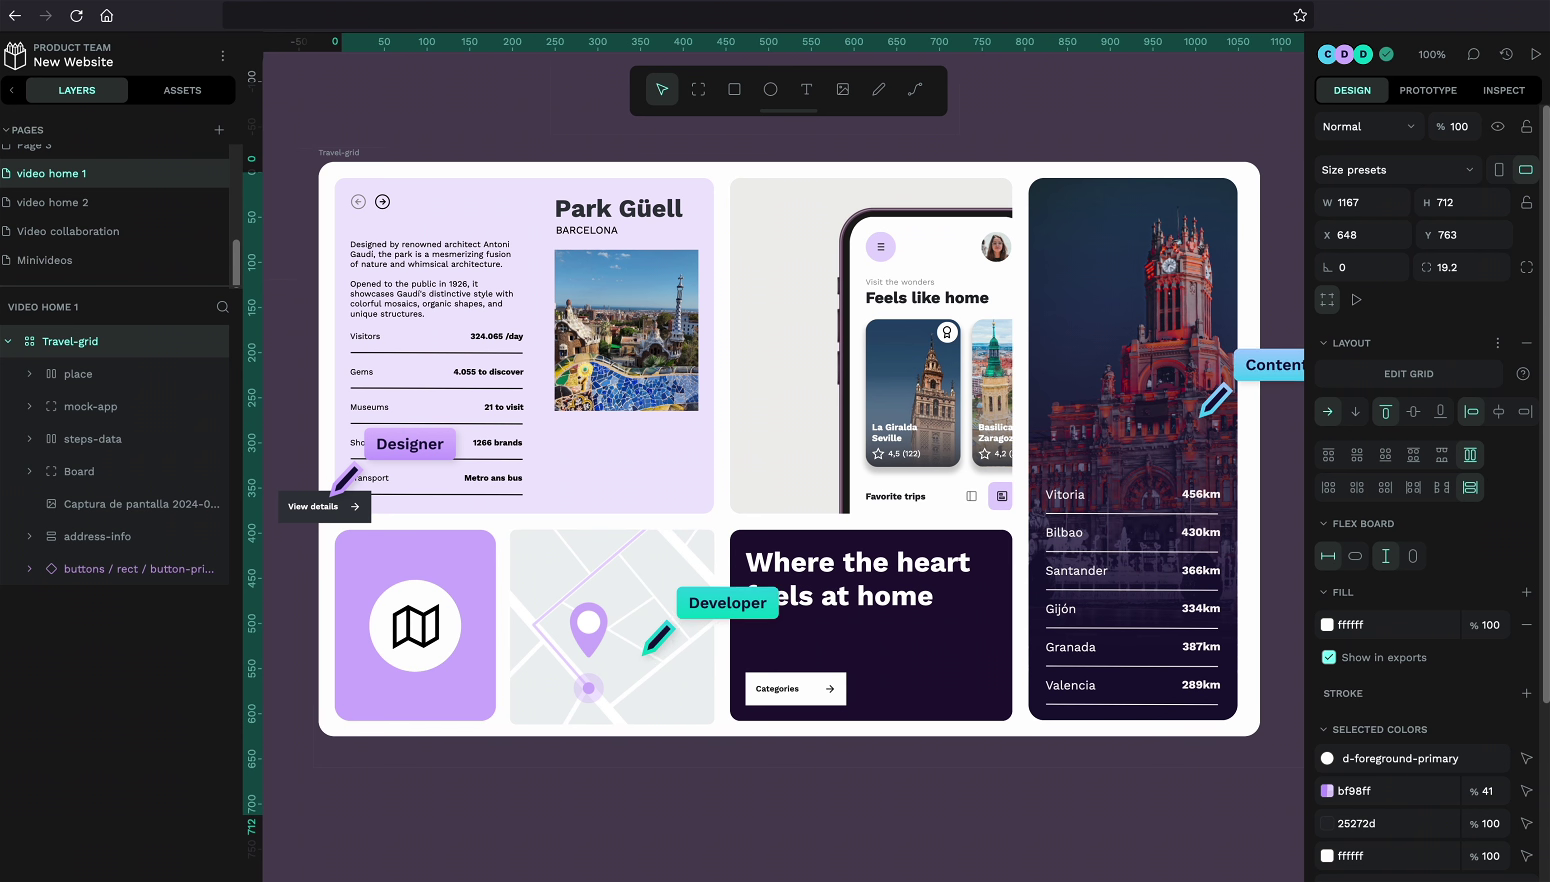Screen dimensions: 1550x882
Task: Expand the mock-app layer
Action: tap(29, 406)
